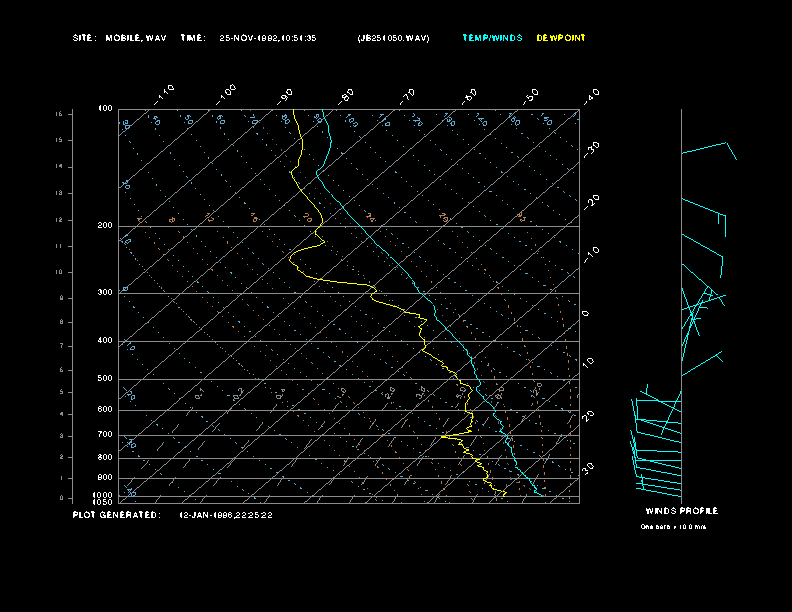This screenshot has width=792, height=612.
Task: Click the wind barb scale note text
Action: (x=673, y=527)
